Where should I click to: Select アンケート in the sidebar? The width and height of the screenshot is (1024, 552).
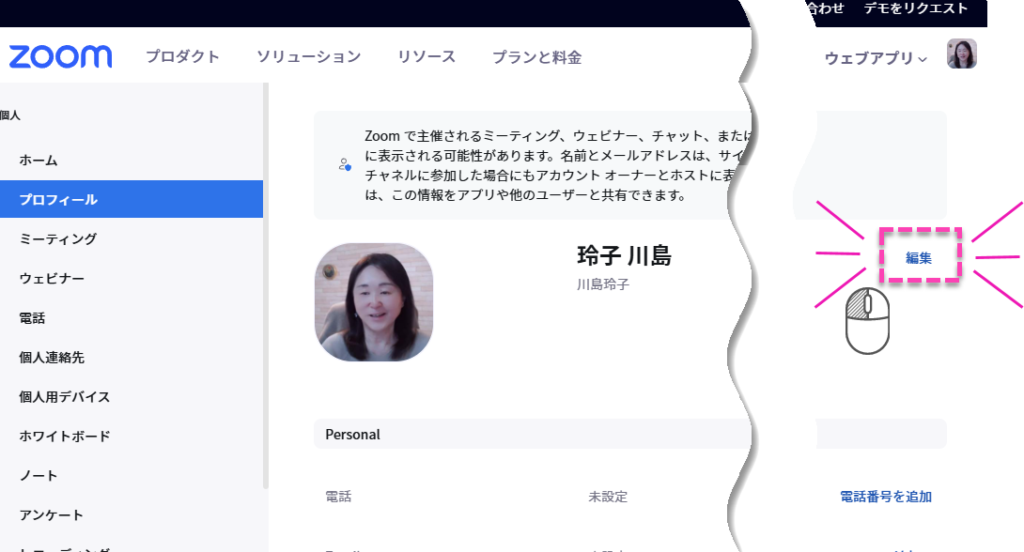tap(51, 515)
